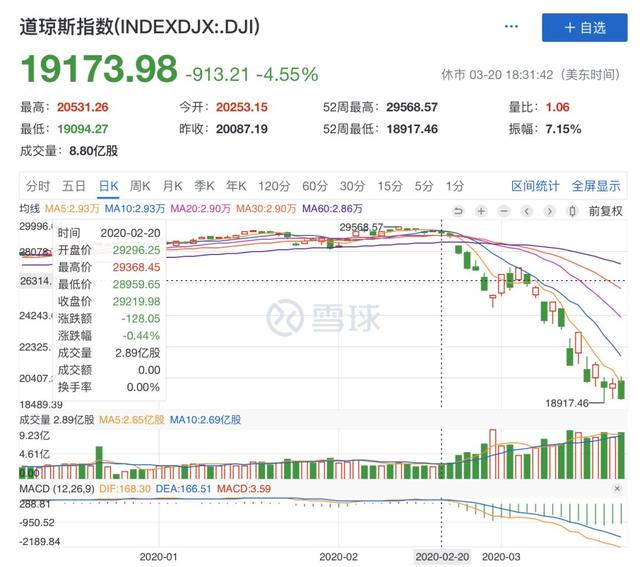Zoom out the chart with minus icon
The width and height of the screenshot is (640, 567).
coord(503,210)
